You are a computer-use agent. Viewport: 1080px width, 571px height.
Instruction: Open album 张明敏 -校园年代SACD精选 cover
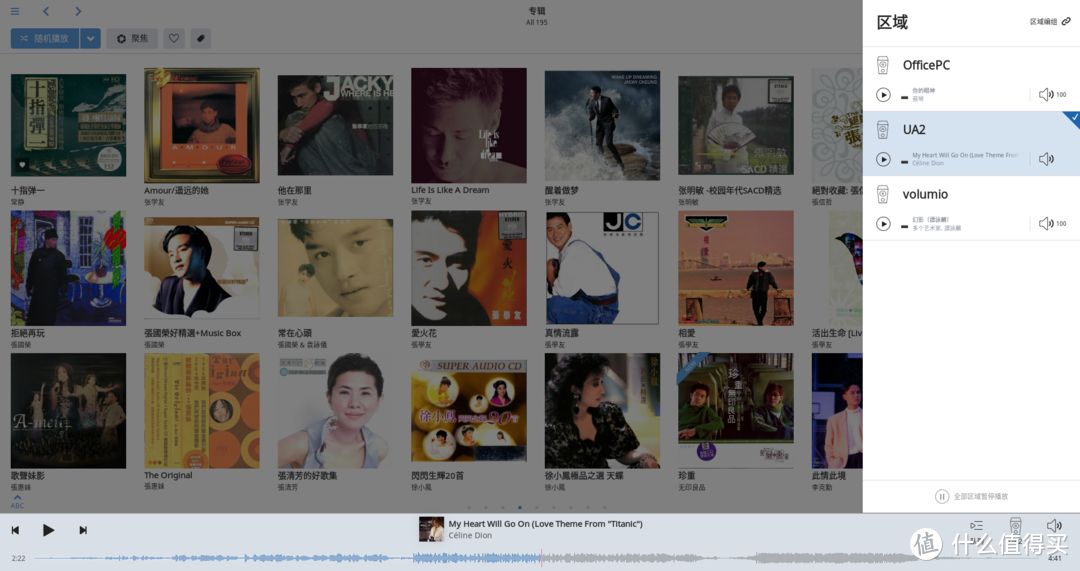[736, 125]
